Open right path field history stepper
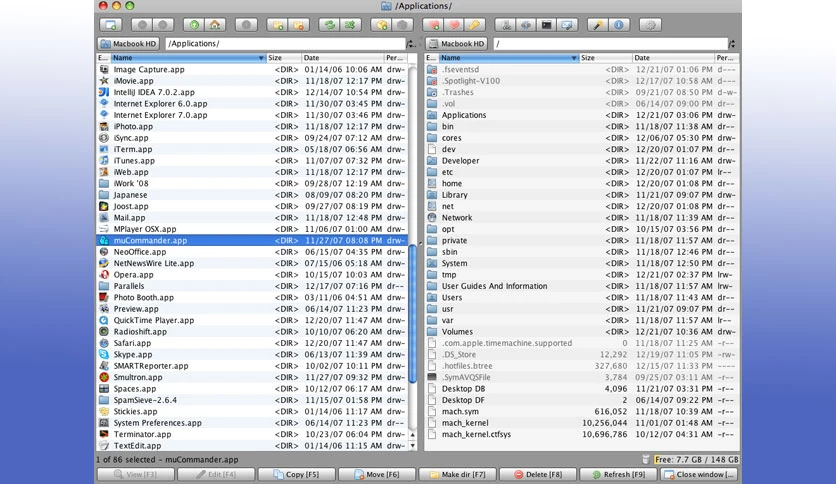This screenshot has height=484, width=836. (x=732, y=44)
